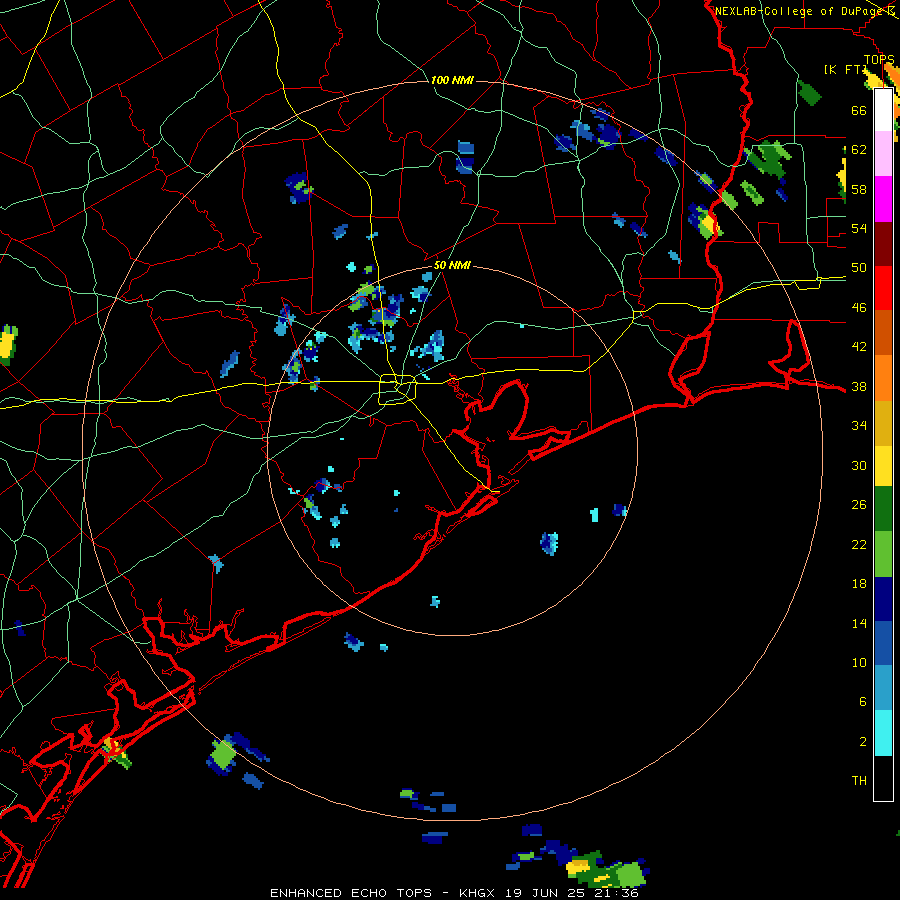The width and height of the screenshot is (900, 900).
Task: Select the bright yellow color scale swatch
Action: pyautogui.click(x=883, y=466)
